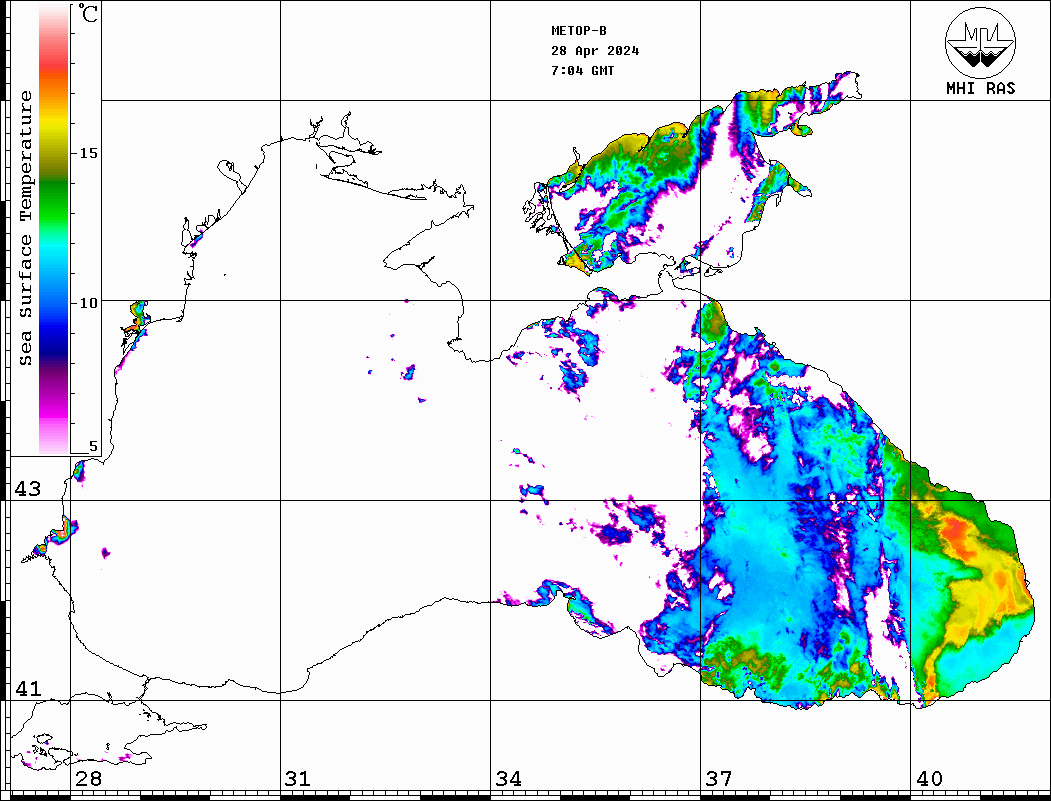Click the latitude label '41'
The image size is (1051, 801).
point(28,689)
